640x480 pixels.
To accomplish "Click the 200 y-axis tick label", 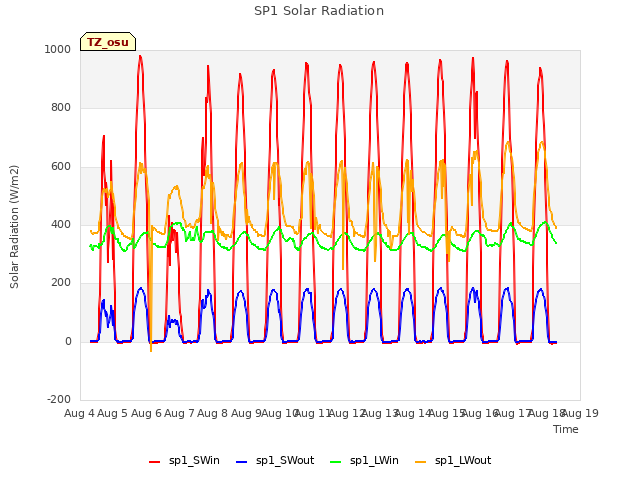I will click(61, 282).
